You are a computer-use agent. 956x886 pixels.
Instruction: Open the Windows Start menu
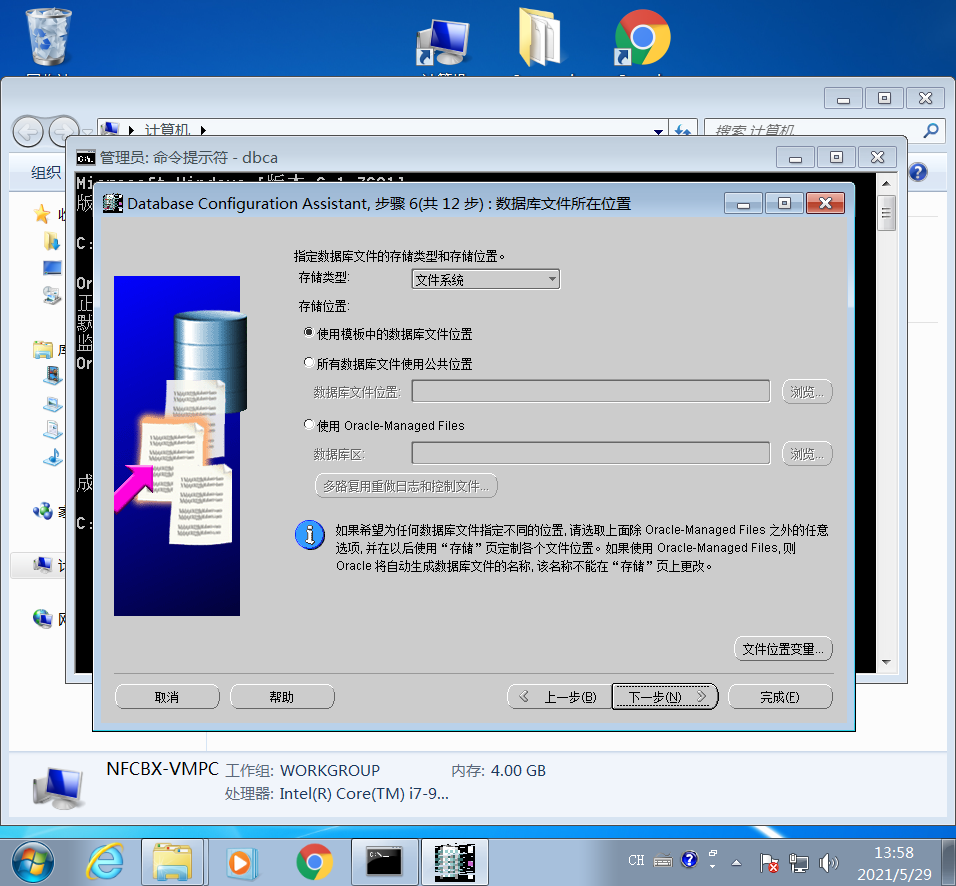32,860
